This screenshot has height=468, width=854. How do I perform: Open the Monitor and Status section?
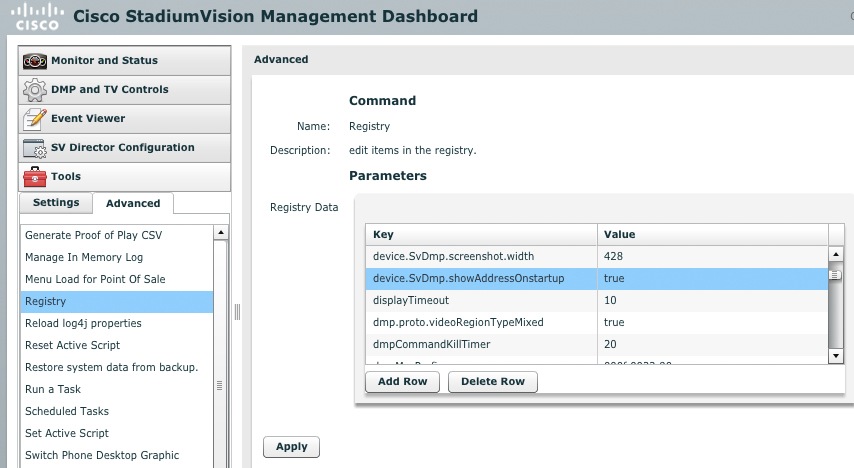point(124,61)
